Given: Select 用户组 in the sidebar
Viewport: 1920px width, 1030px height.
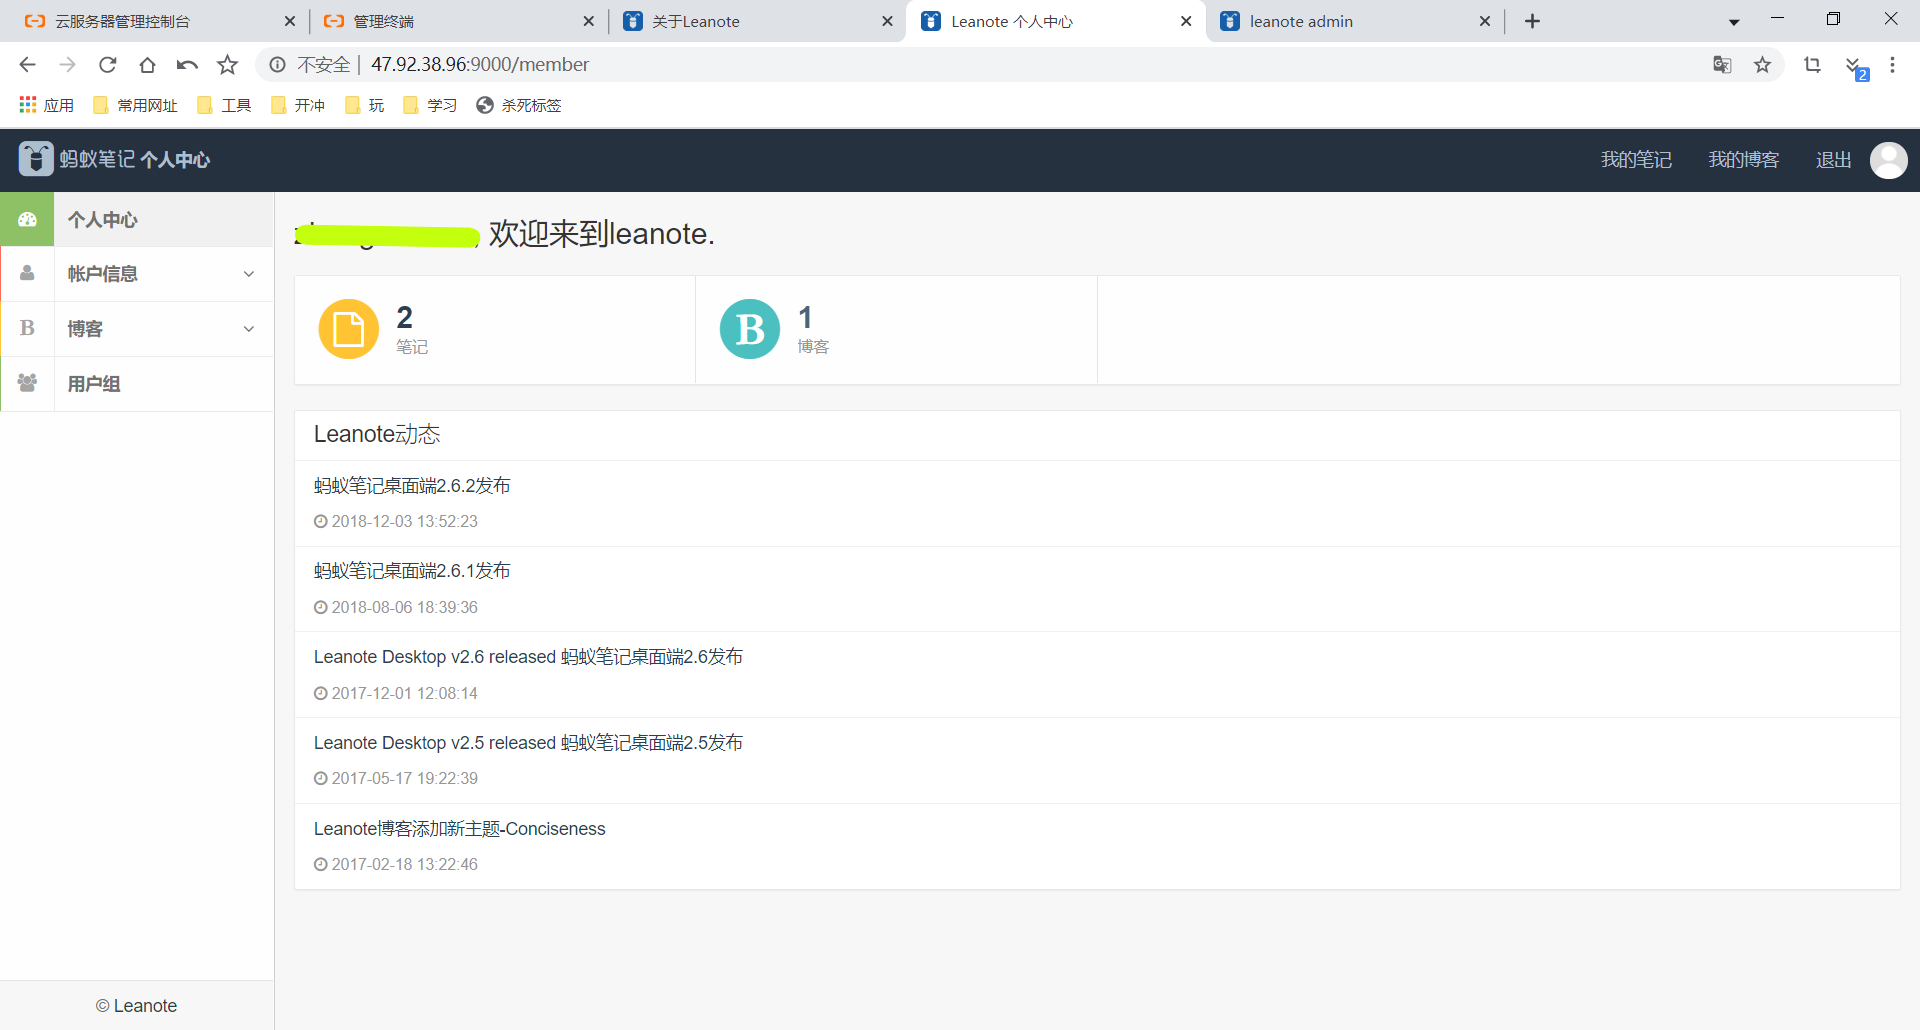Looking at the screenshot, I should tap(137, 384).
